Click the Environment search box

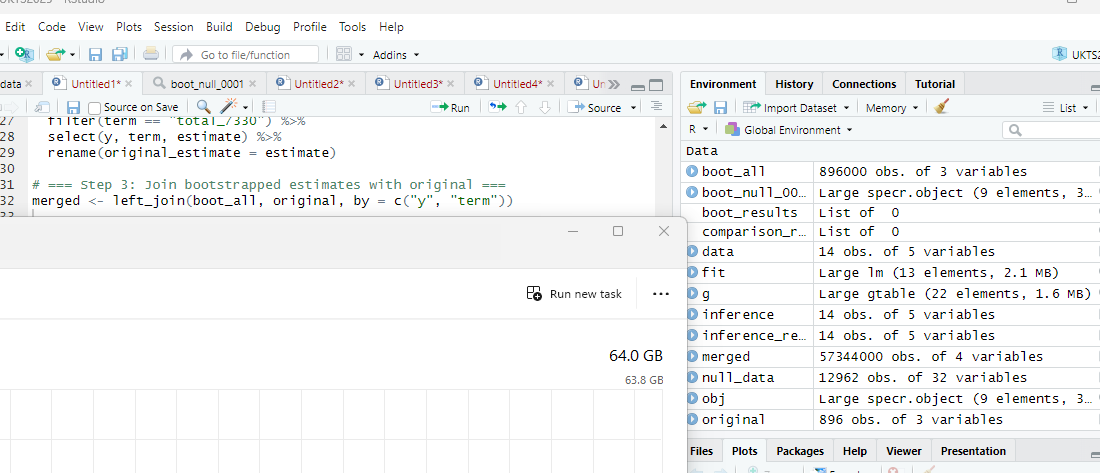[x=1051, y=130]
